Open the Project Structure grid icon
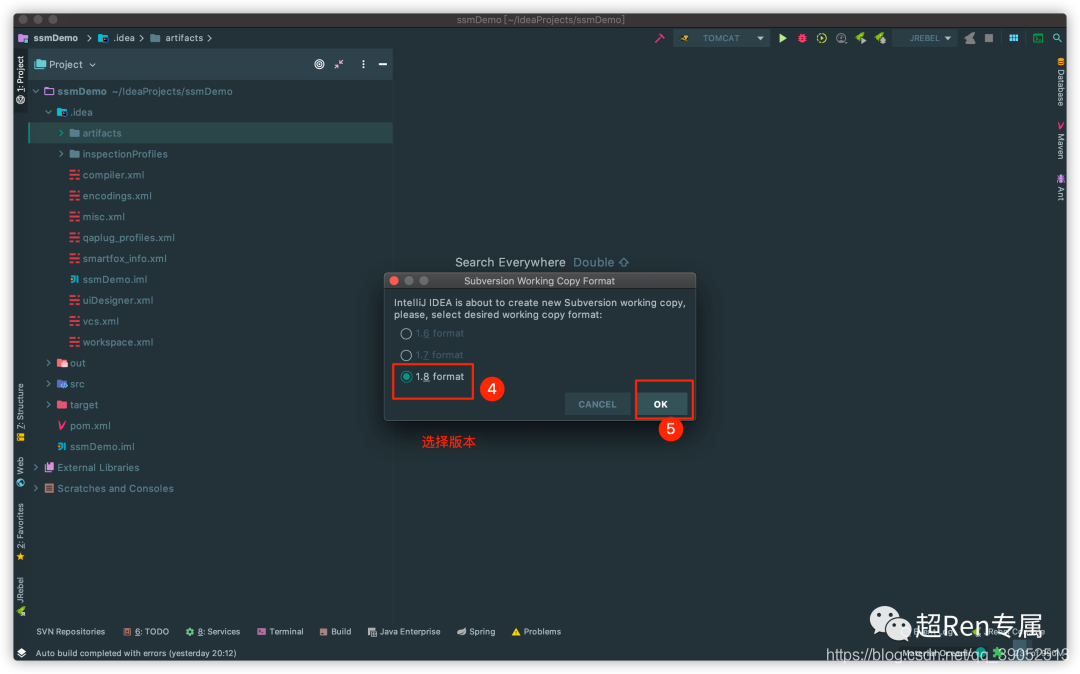1080x674 pixels. pyautogui.click(x=1014, y=39)
